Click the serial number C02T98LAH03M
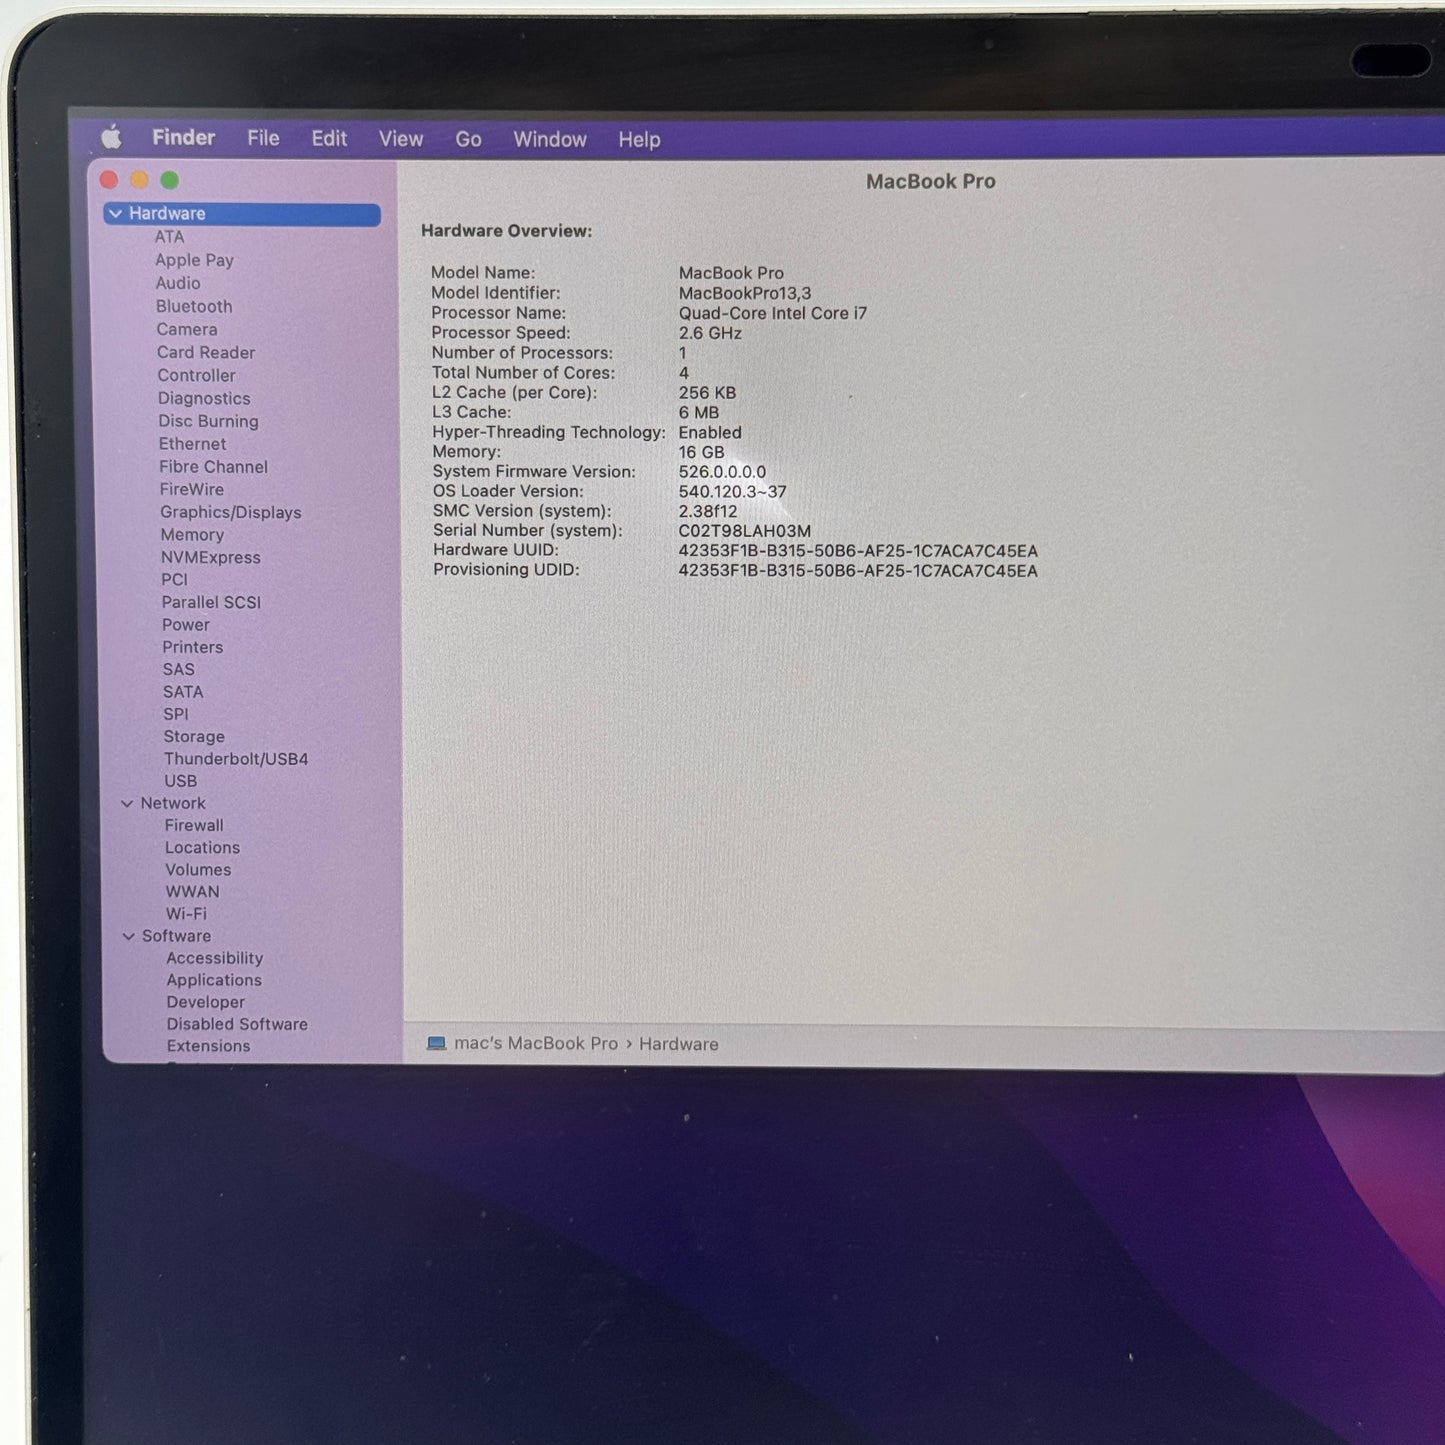Screen dimensions: 1445x1445 tap(745, 531)
